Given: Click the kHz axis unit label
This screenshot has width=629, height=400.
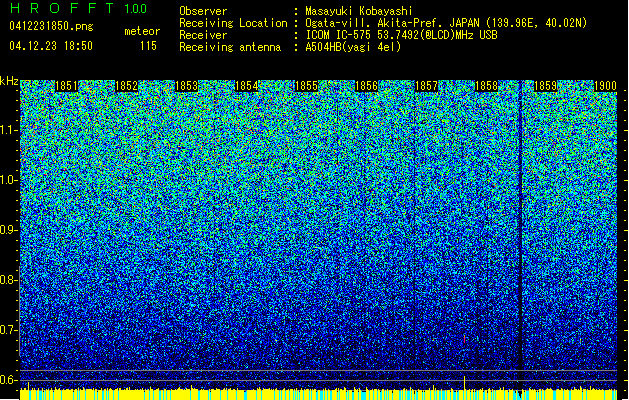Looking at the screenshot, I should (9, 81).
